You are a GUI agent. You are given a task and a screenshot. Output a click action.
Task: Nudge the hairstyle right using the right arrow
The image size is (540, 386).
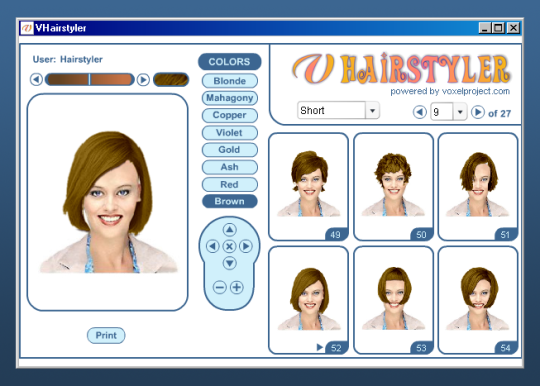[x=246, y=246]
